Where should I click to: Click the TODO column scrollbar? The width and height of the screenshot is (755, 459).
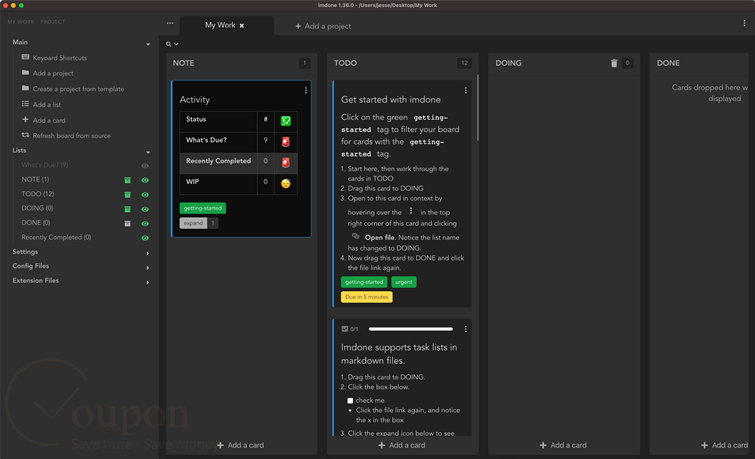478,107
